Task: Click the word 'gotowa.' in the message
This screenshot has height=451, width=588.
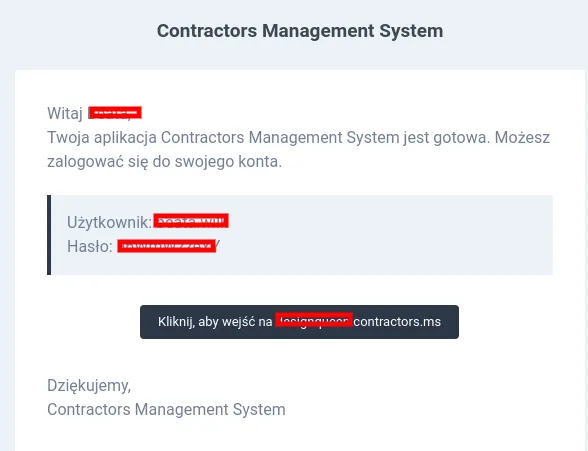Action: [x=462, y=138]
